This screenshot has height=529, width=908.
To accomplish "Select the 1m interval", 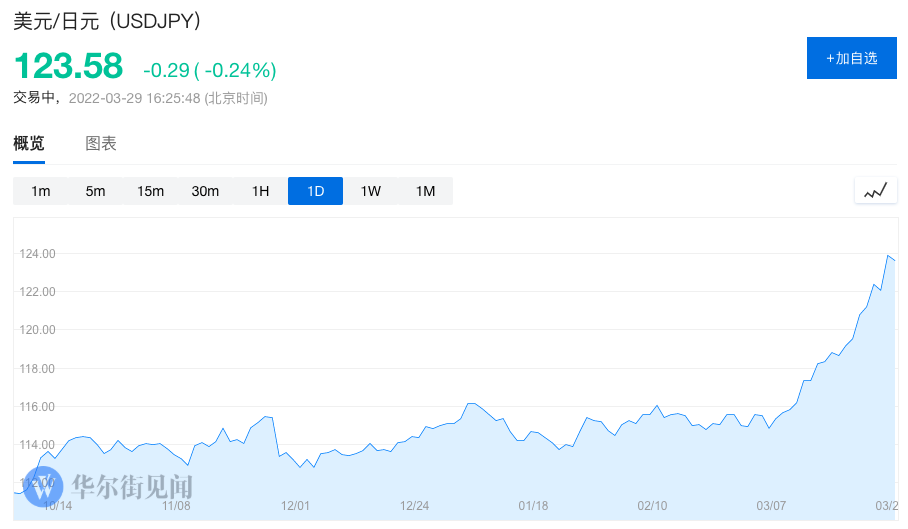I will click(41, 191).
